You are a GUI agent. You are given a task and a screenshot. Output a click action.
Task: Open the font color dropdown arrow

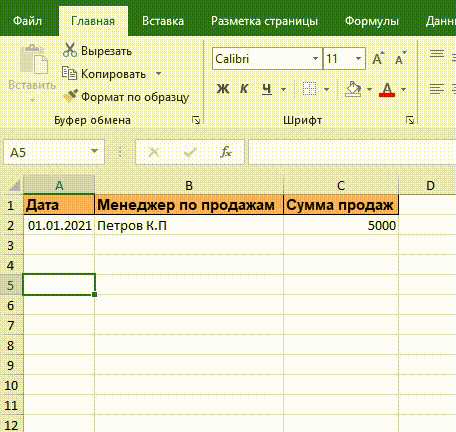point(403,89)
